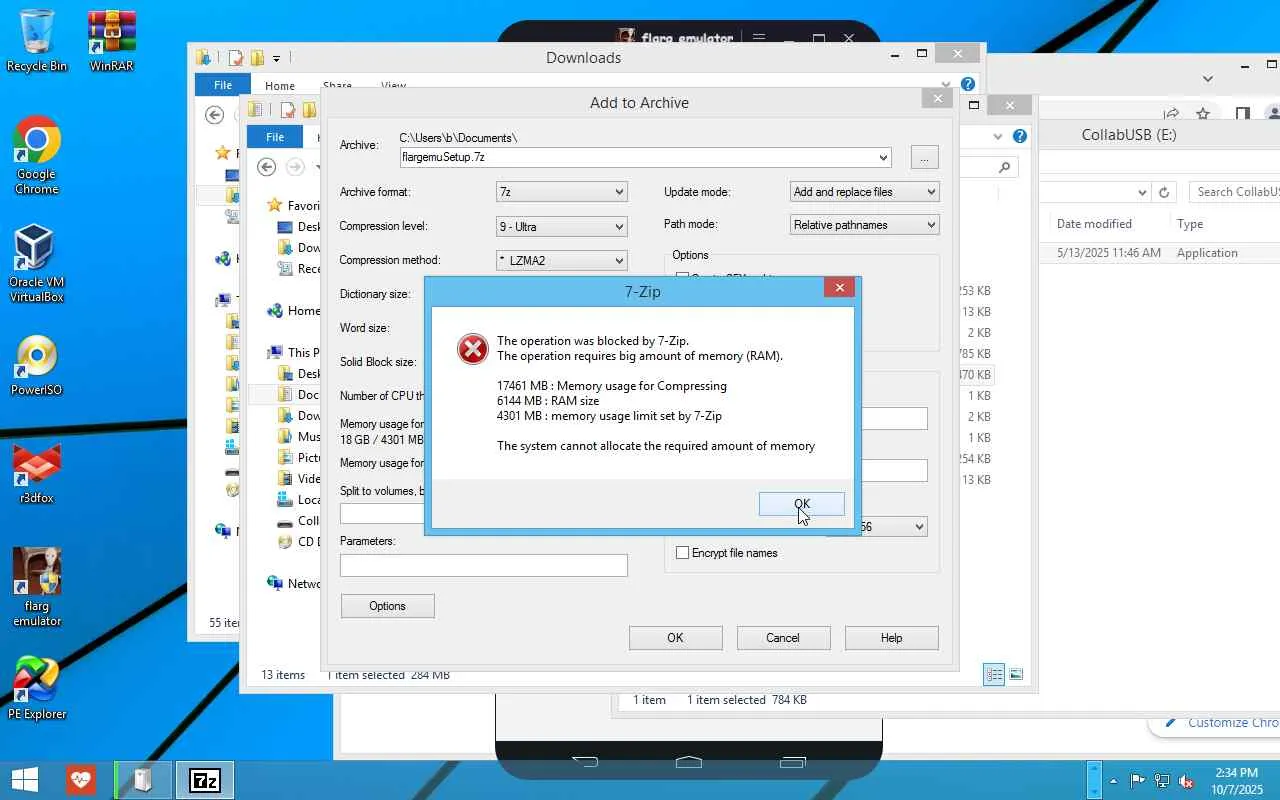Open the PowerISO desktop shortcut
Viewport: 1280px width, 800px height.
click(37, 365)
